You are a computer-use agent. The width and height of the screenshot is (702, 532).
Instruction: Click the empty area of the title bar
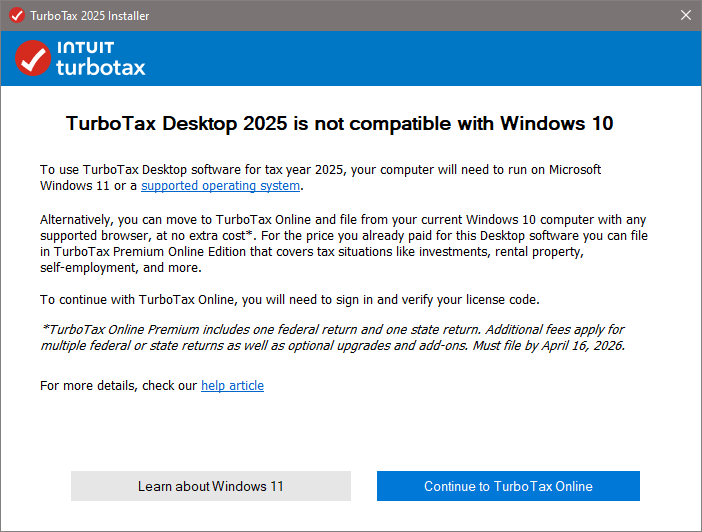tap(400, 15)
